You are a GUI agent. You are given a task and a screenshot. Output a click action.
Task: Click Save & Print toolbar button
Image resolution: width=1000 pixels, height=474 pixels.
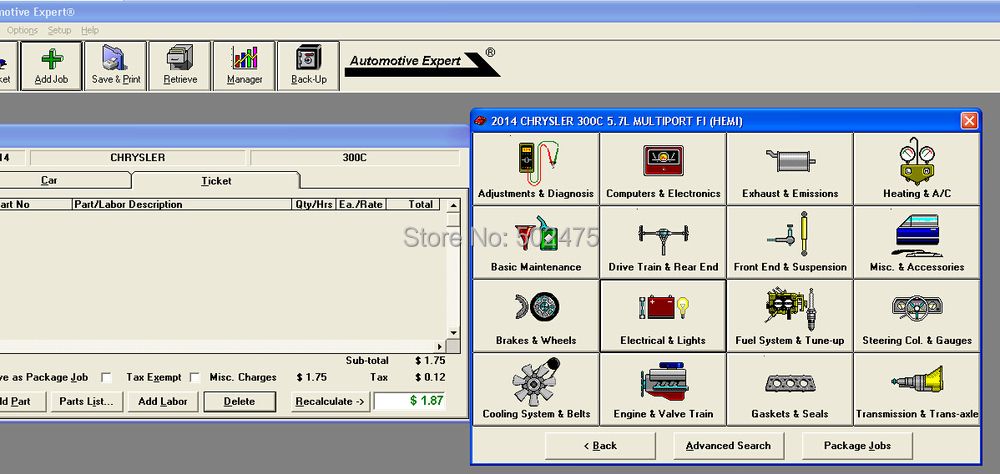point(116,66)
